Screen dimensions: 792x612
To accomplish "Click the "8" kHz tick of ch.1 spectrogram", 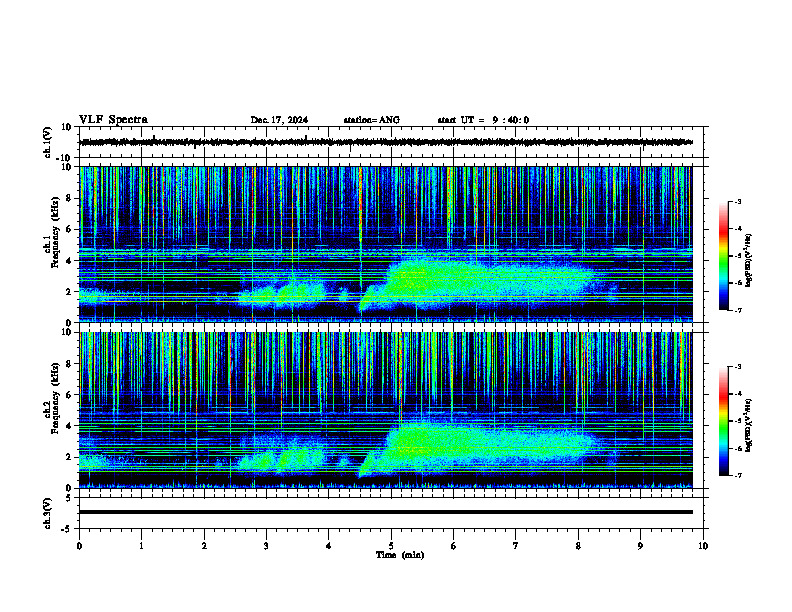I will point(69,198).
